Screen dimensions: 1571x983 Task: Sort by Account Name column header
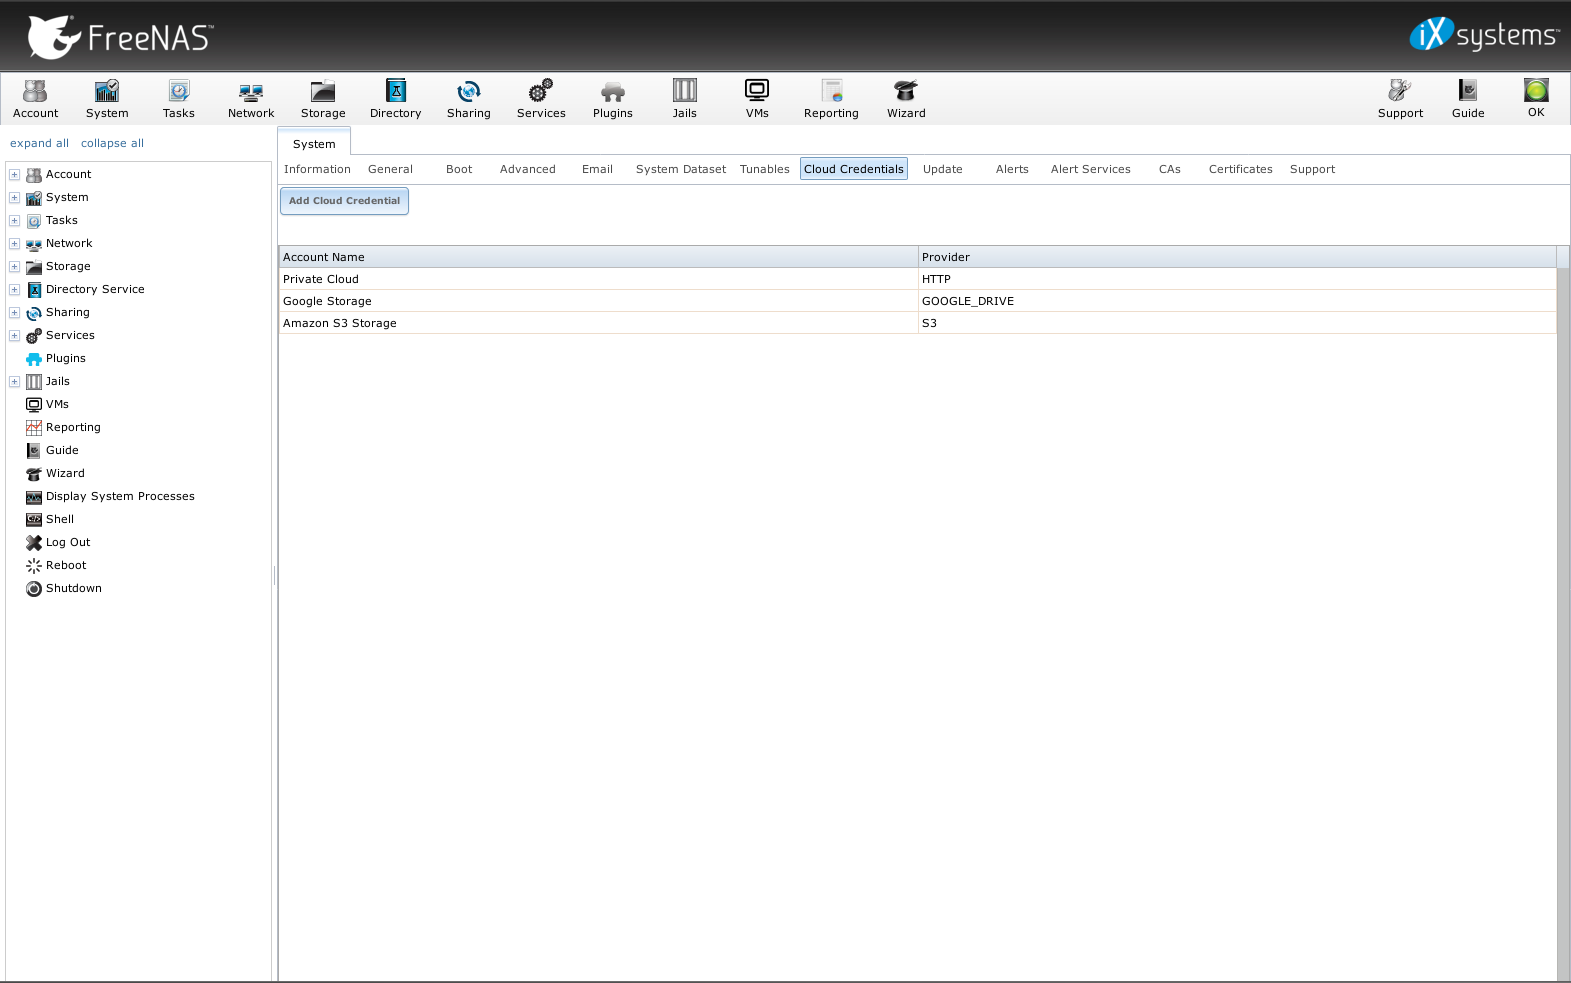(598, 257)
